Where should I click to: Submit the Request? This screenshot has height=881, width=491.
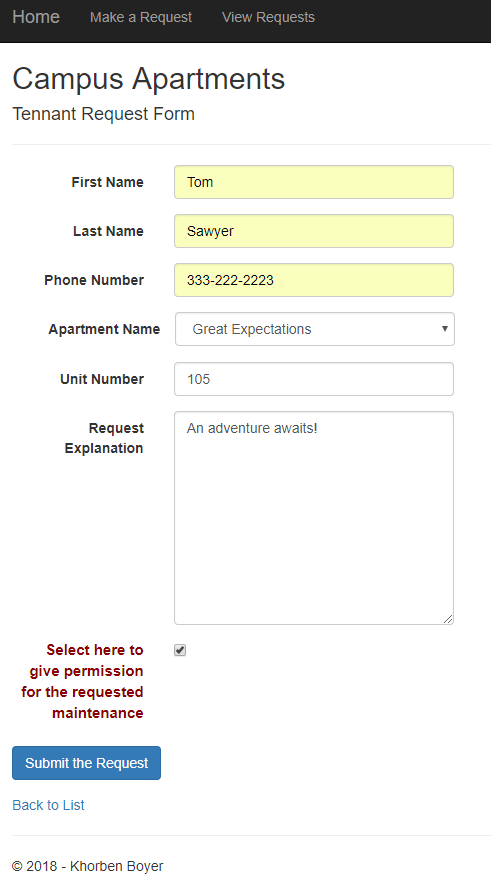(x=87, y=763)
